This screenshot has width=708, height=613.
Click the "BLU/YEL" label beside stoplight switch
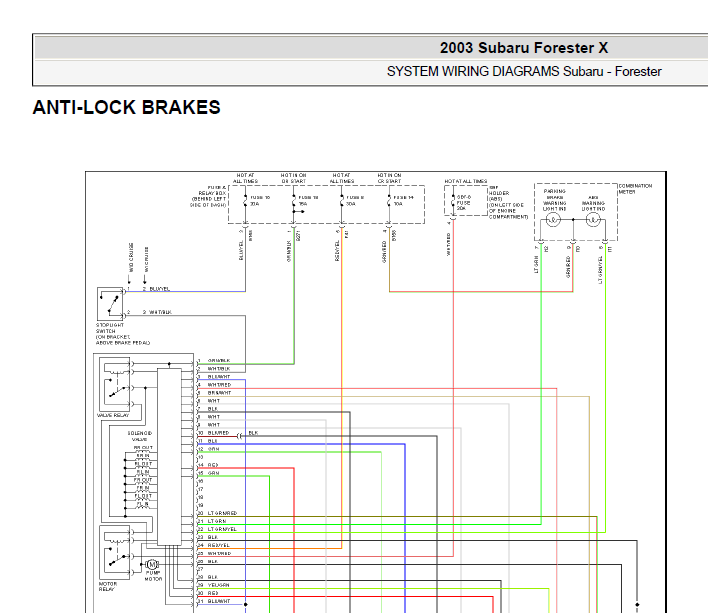click(x=159, y=289)
